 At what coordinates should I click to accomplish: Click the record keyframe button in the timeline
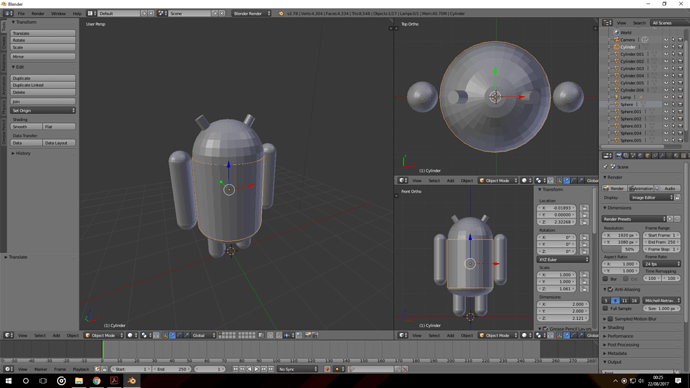(327, 369)
